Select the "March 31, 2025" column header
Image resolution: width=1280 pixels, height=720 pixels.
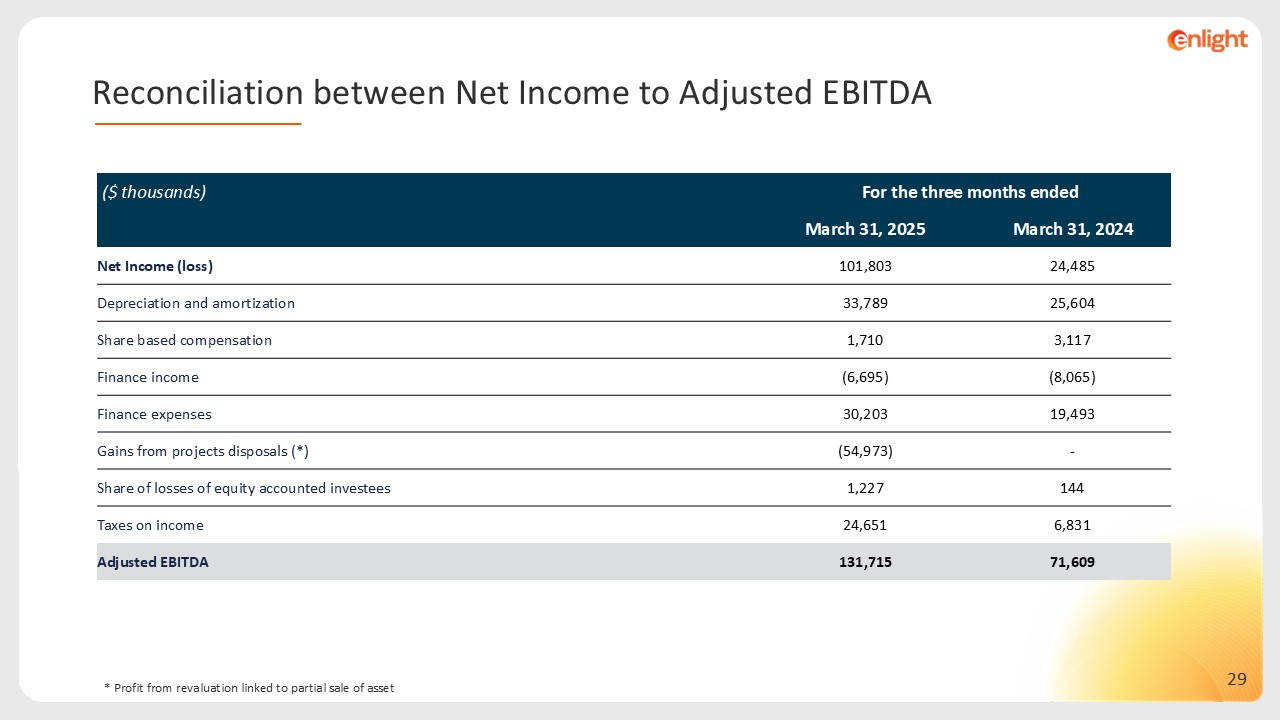click(x=865, y=229)
